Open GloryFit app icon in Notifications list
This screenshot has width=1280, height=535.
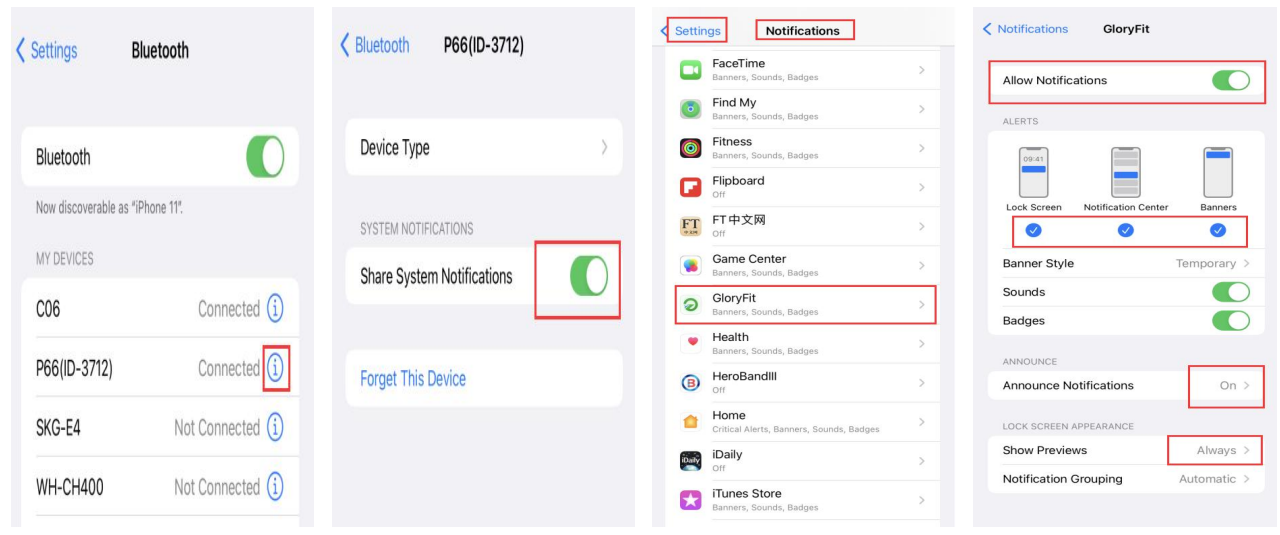690,305
